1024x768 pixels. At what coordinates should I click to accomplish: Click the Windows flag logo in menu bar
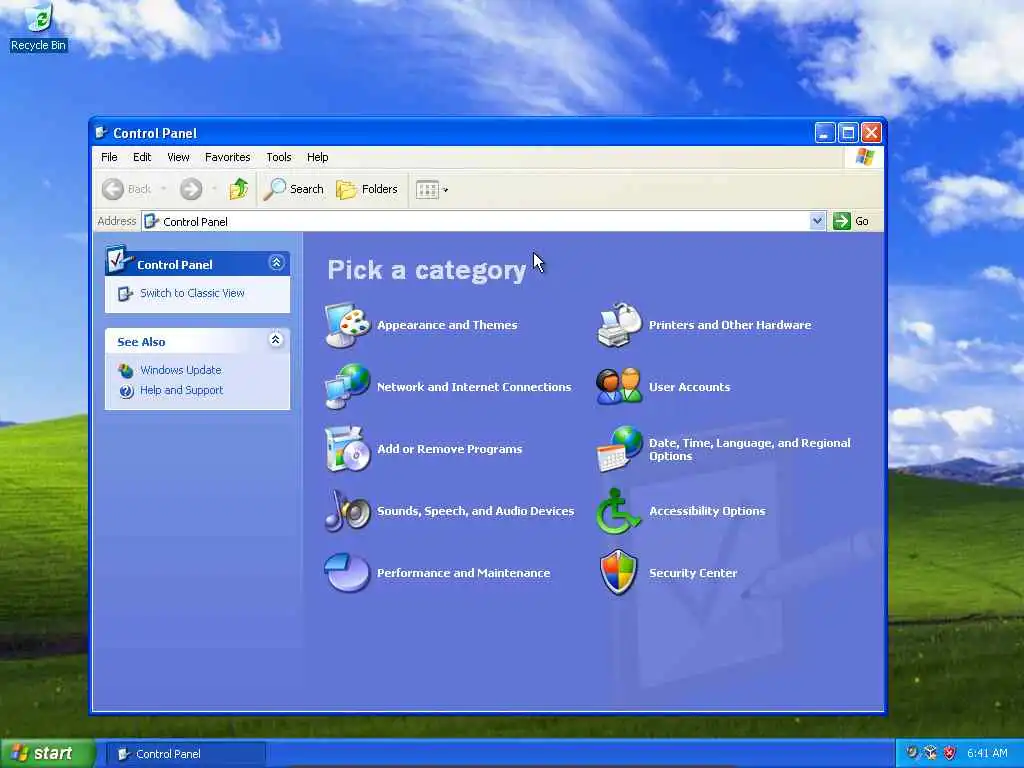click(x=865, y=157)
